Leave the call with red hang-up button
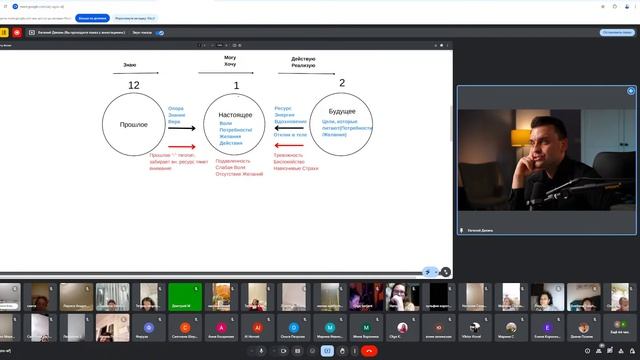This screenshot has width=640, height=360. pos(369,351)
